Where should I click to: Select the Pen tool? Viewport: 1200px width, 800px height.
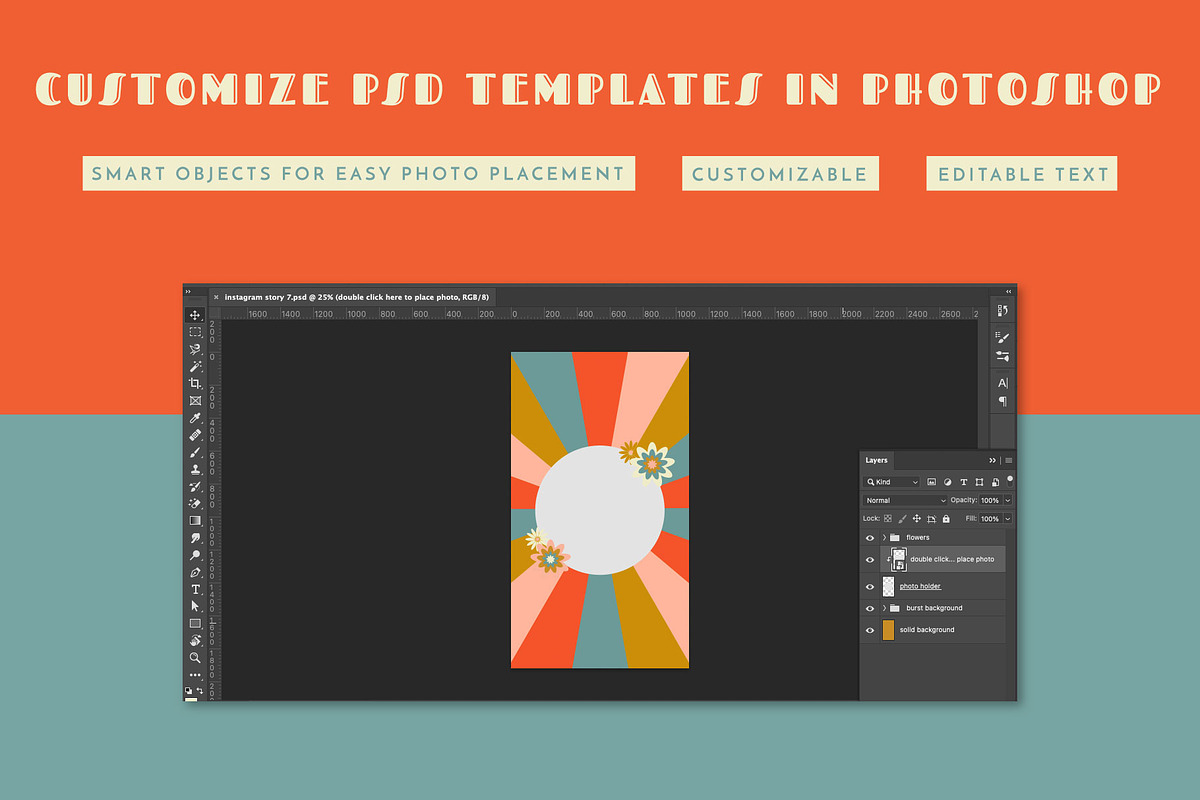(195, 572)
